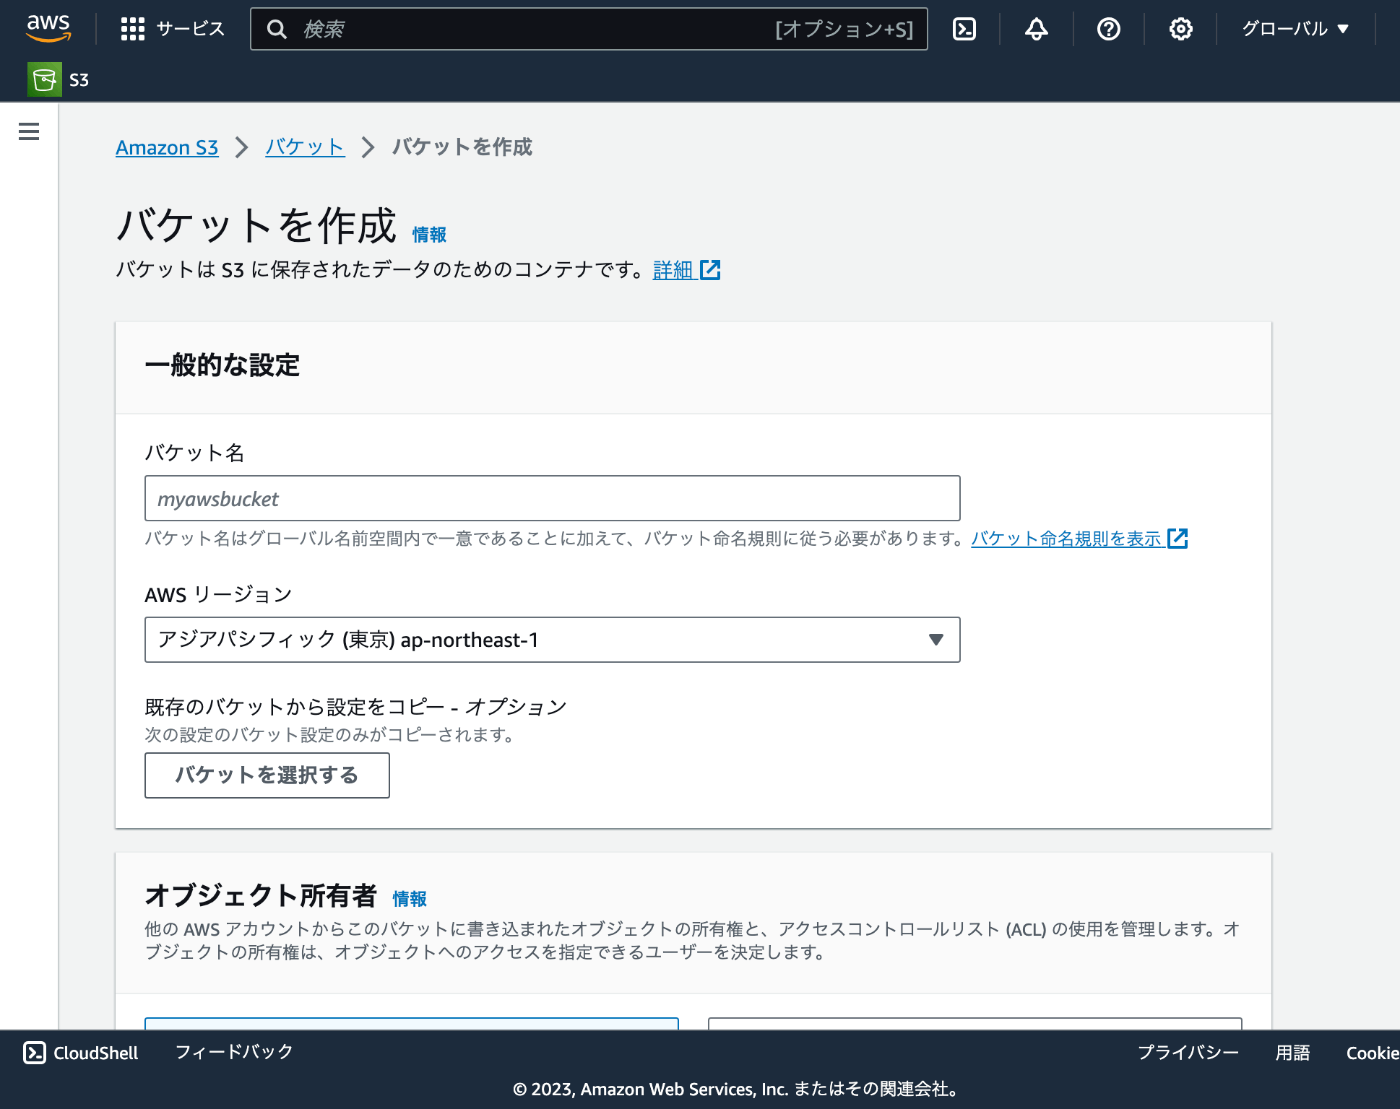Open the help question mark icon
This screenshot has width=1400, height=1109.
[x=1108, y=29]
